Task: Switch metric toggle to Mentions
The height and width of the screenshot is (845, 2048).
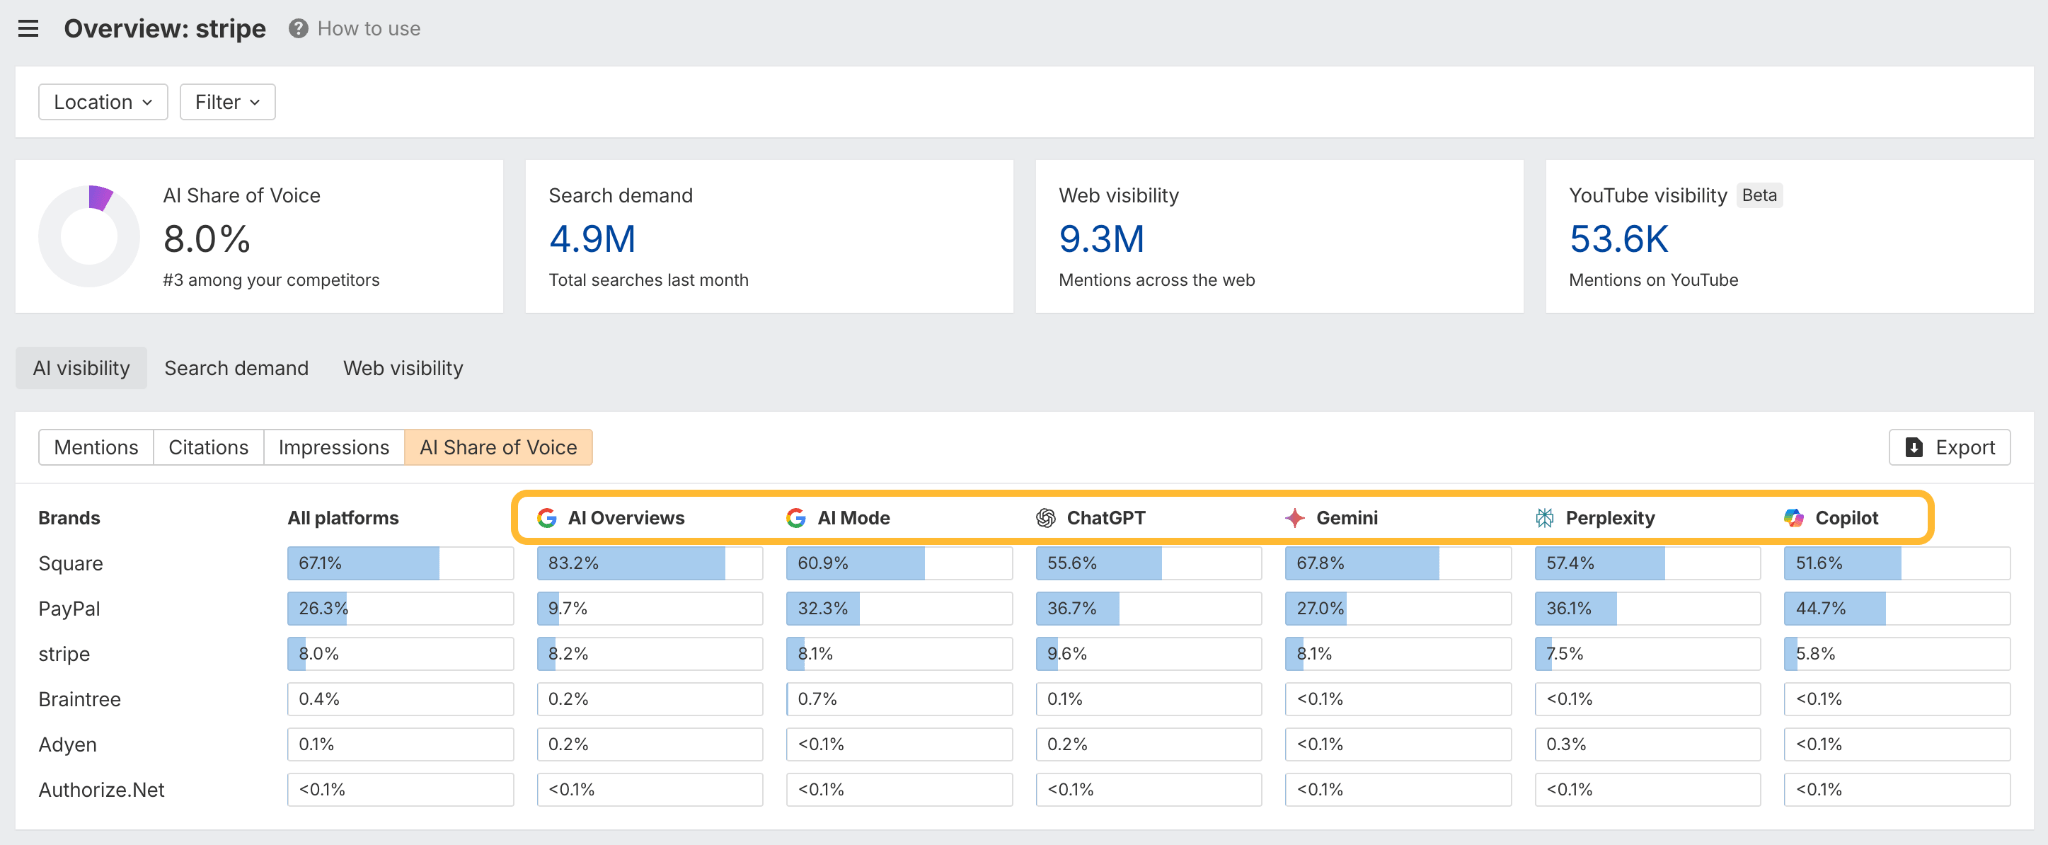Action: pos(96,447)
